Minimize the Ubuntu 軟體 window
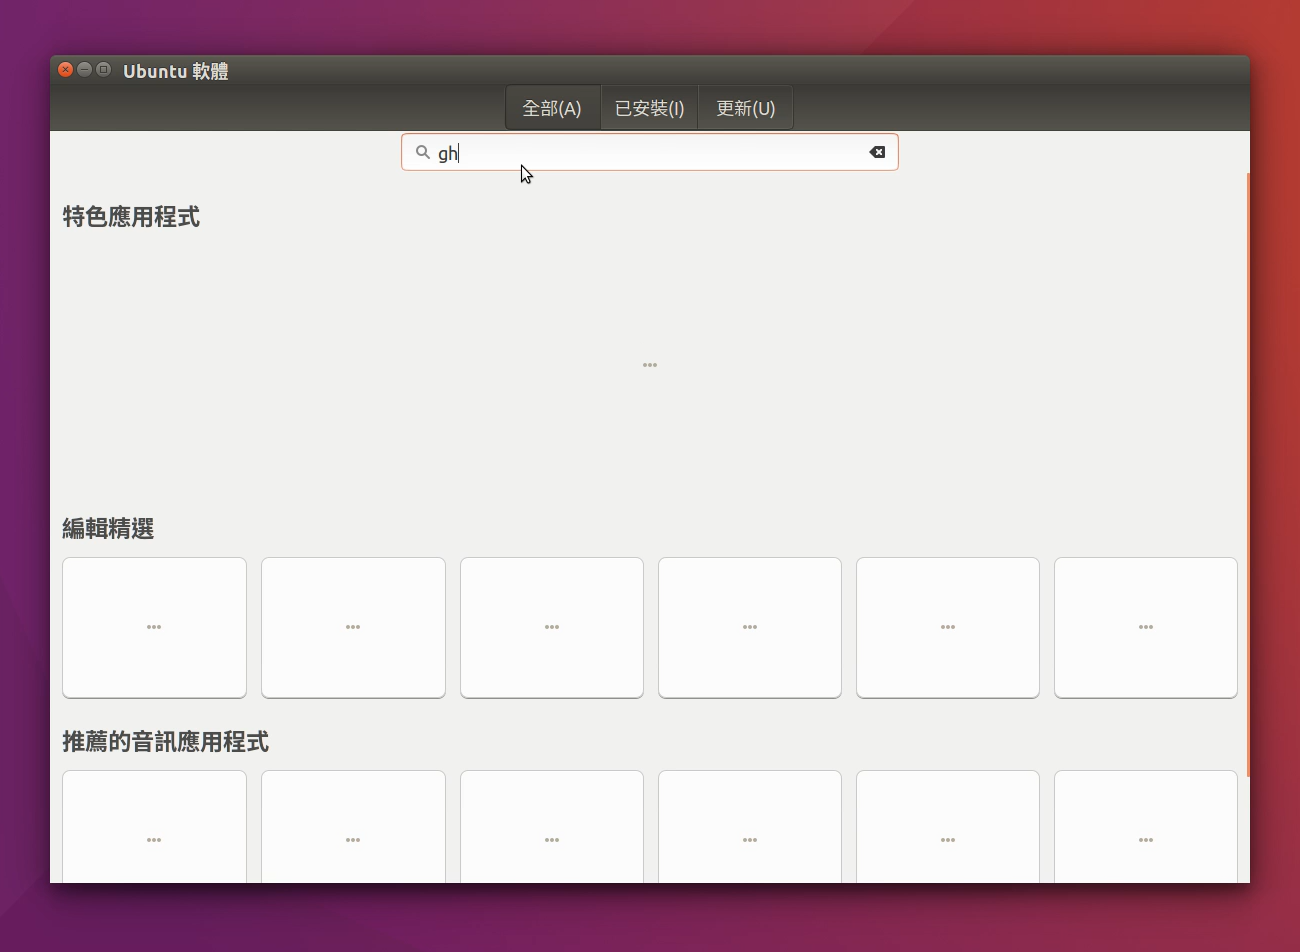Screen dimensions: 1300x952 84,69
